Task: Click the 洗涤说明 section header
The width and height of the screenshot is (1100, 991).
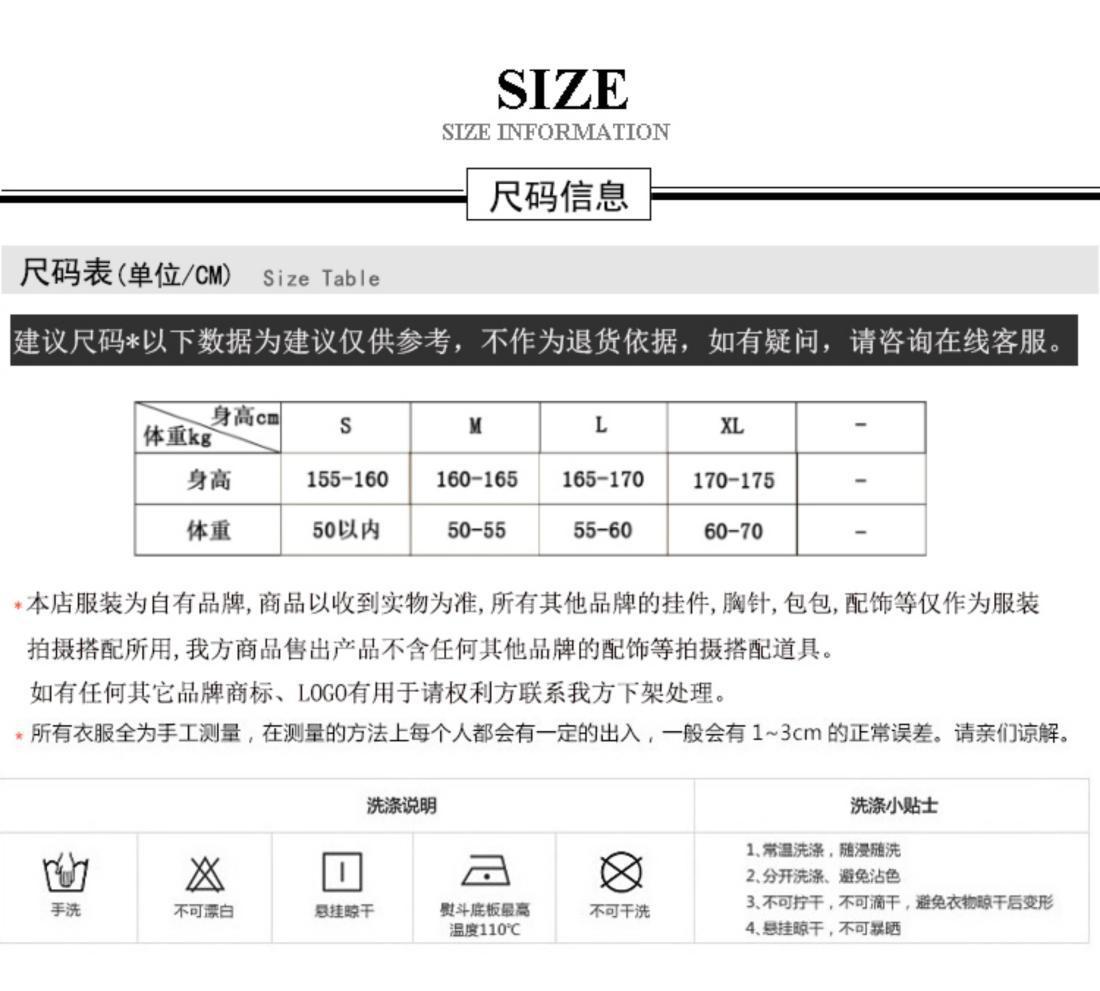Action: click(401, 806)
